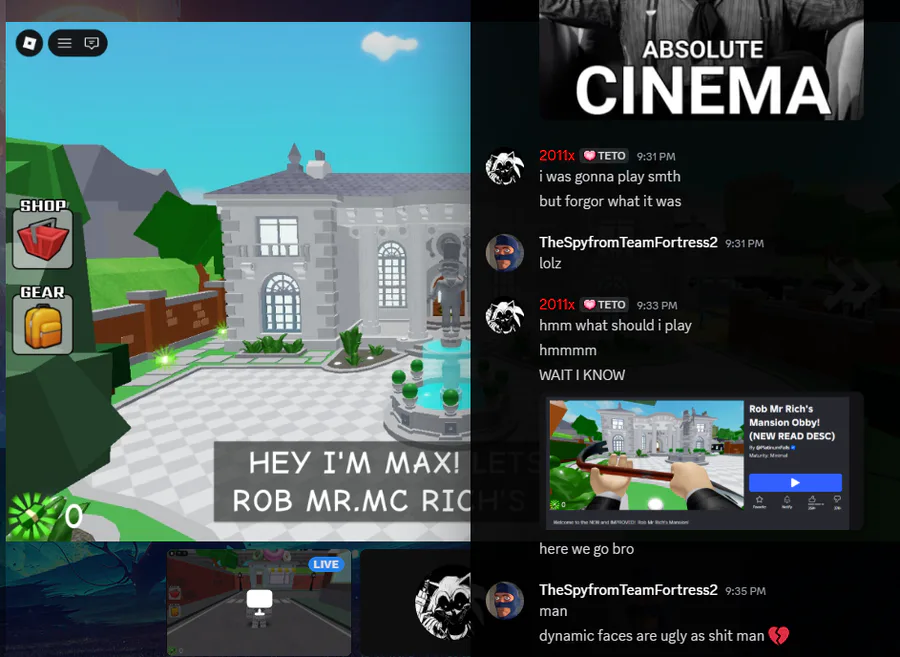
Task: Click the TETO tag on 9:33 PM message
Action: [604, 305]
